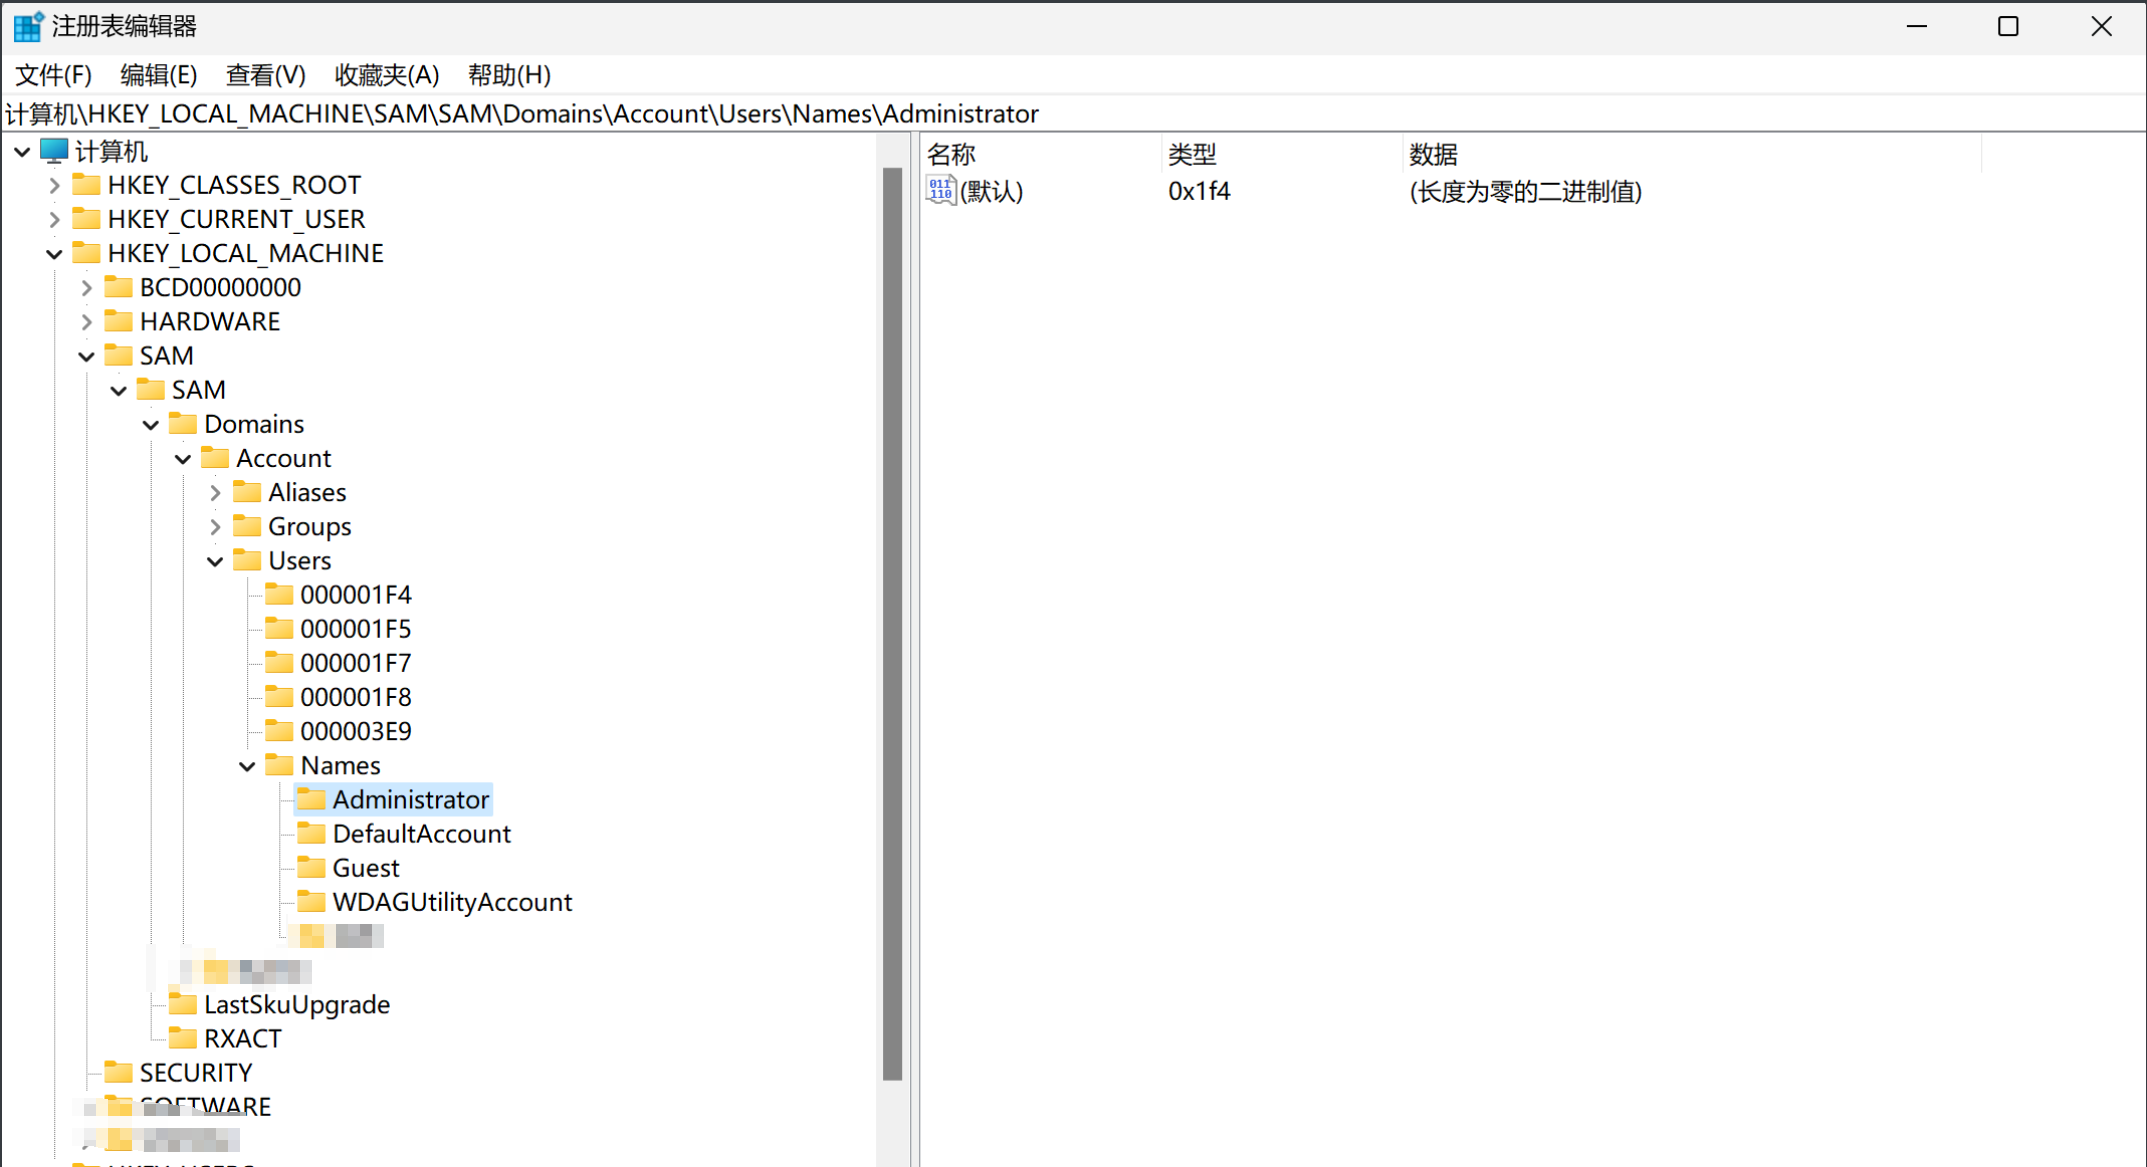Click the tree pane vertical scrollbar
This screenshot has width=2147, height=1167.
click(x=892, y=620)
